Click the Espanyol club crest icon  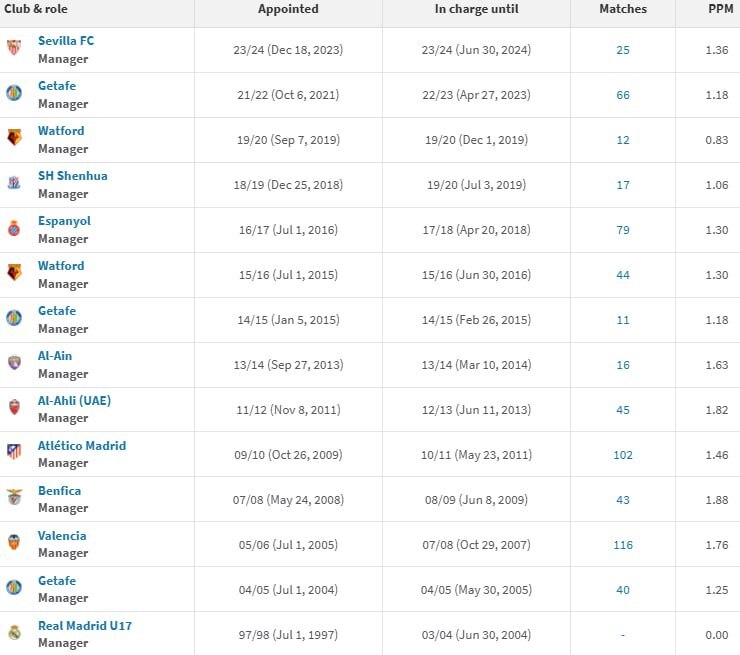14,229
